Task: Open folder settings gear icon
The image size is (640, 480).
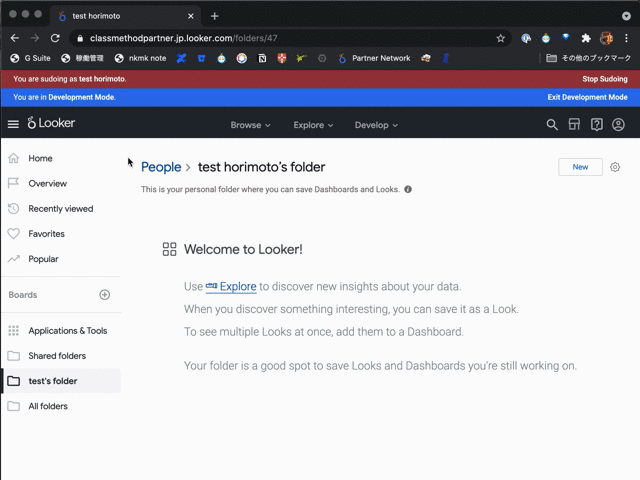Action: point(615,167)
